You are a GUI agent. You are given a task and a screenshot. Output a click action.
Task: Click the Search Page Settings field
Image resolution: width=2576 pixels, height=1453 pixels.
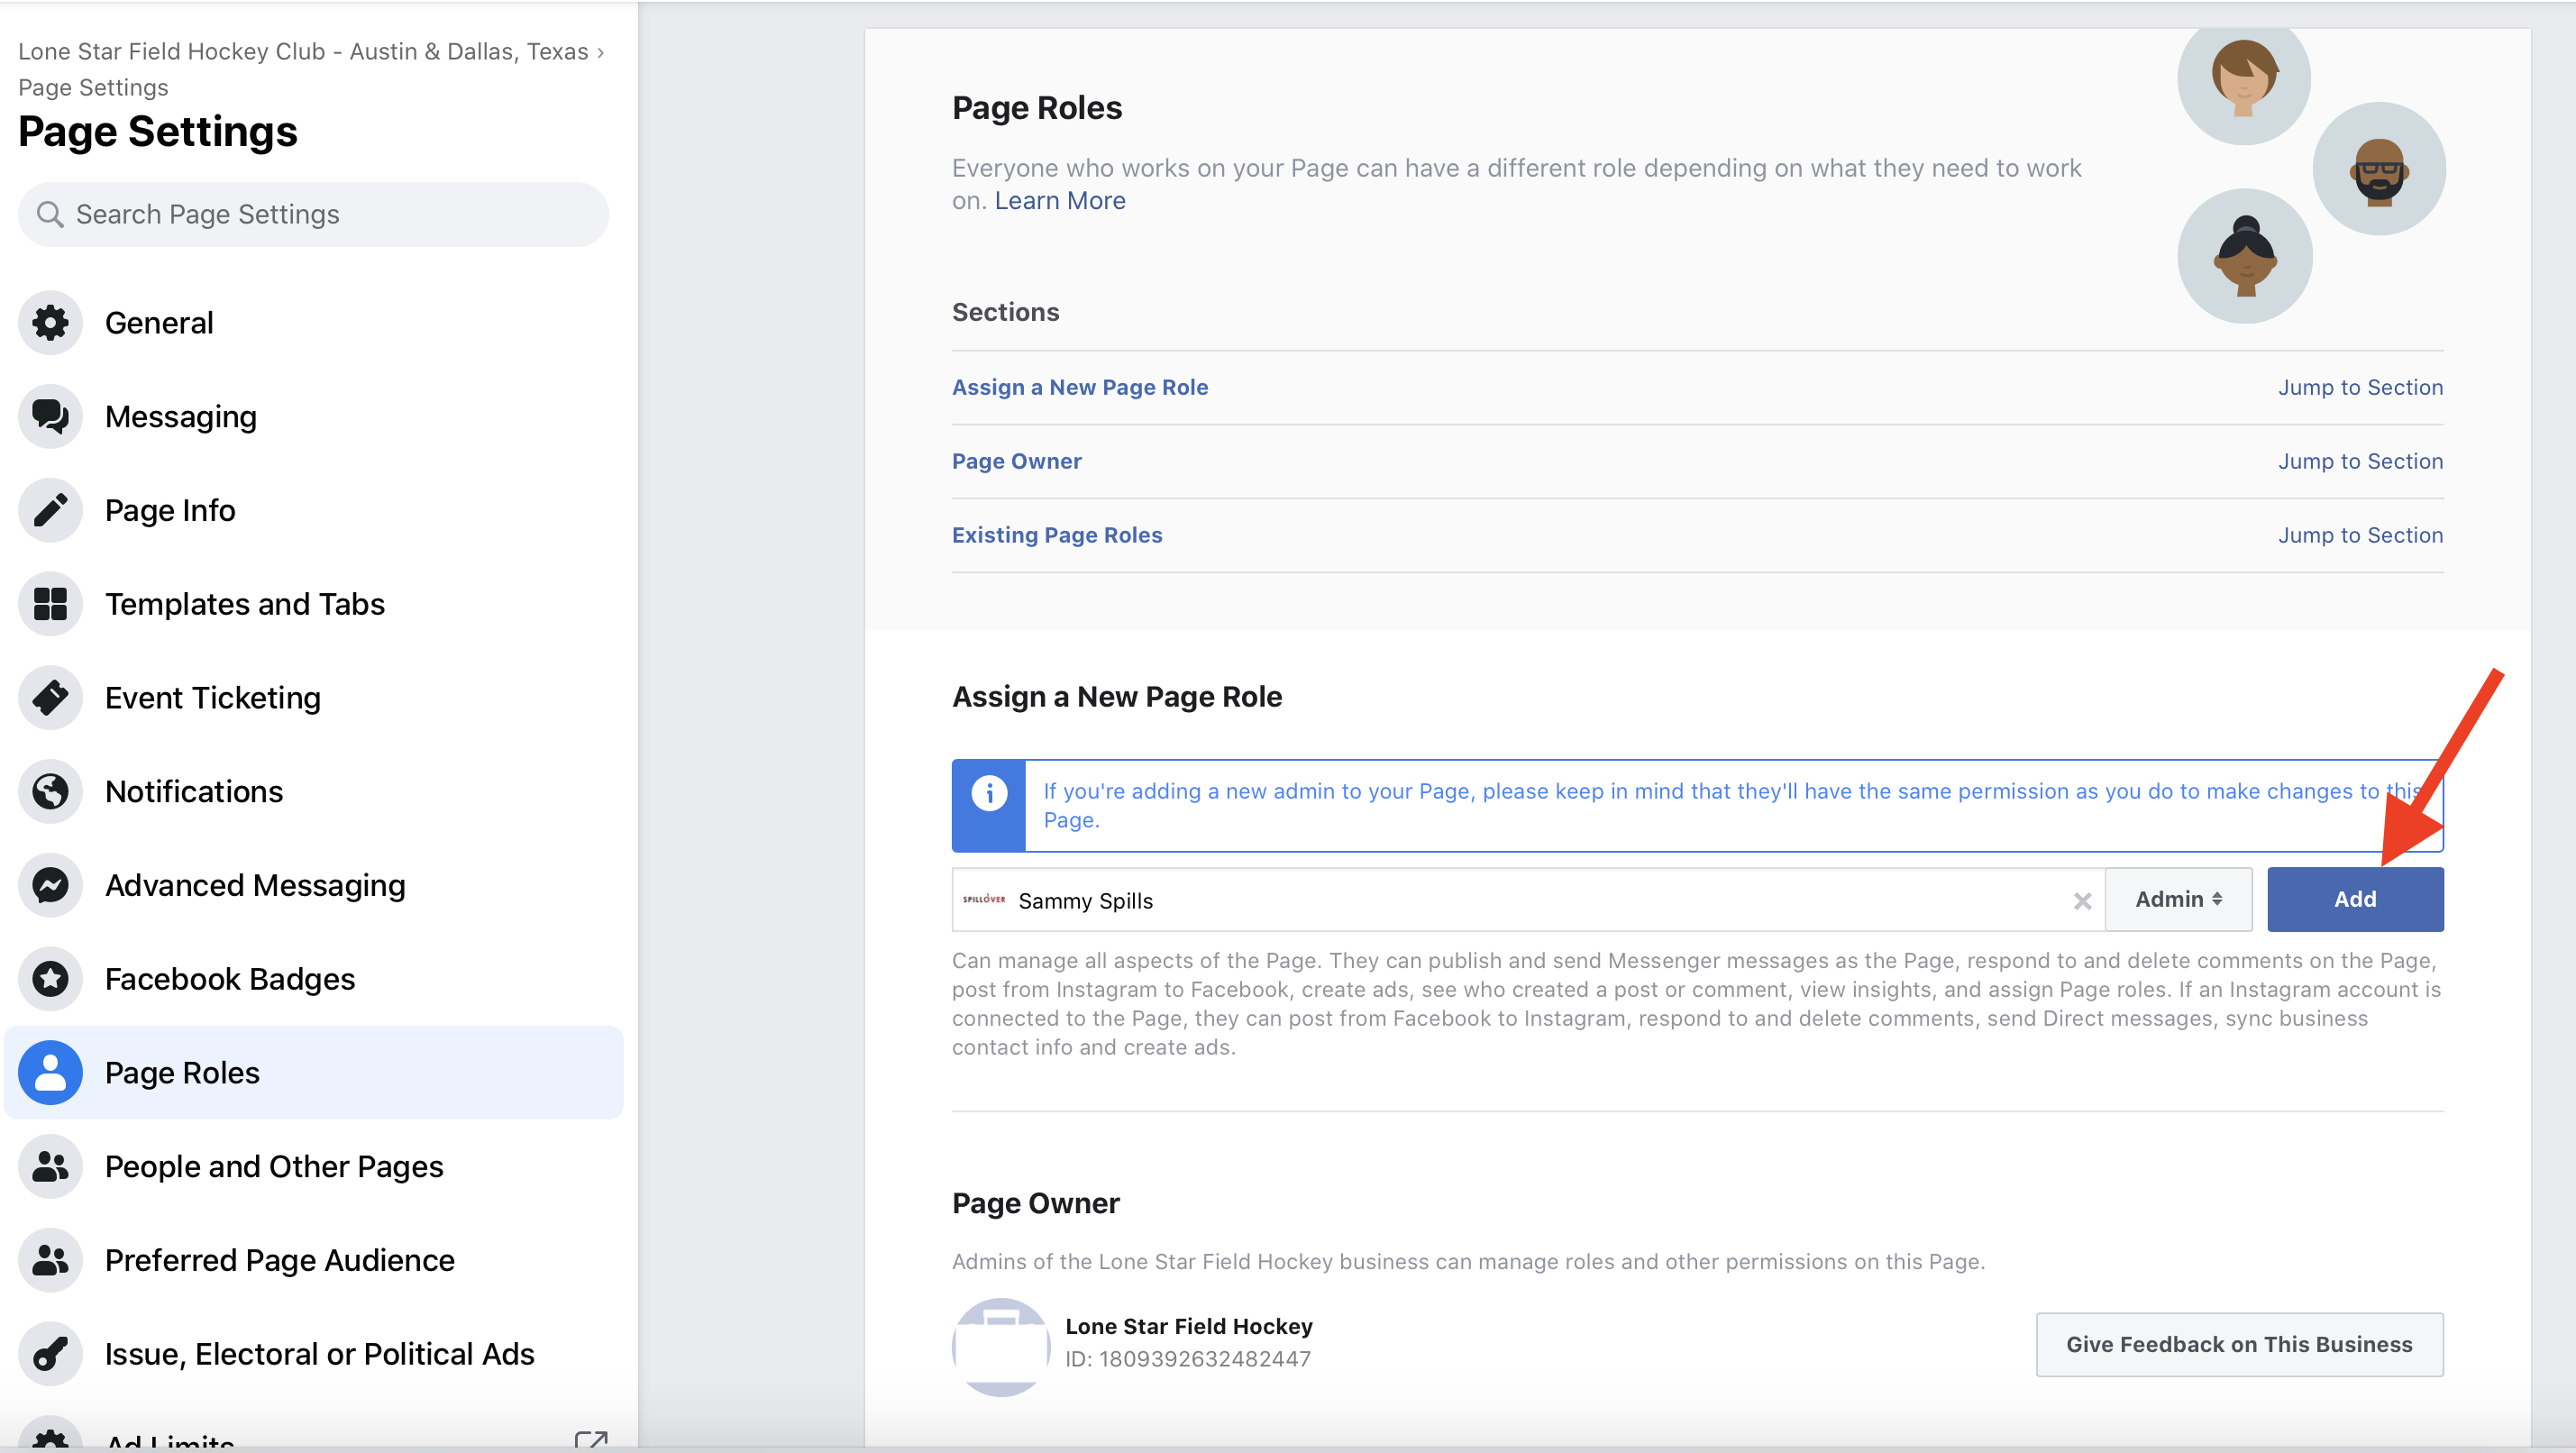[313, 214]
